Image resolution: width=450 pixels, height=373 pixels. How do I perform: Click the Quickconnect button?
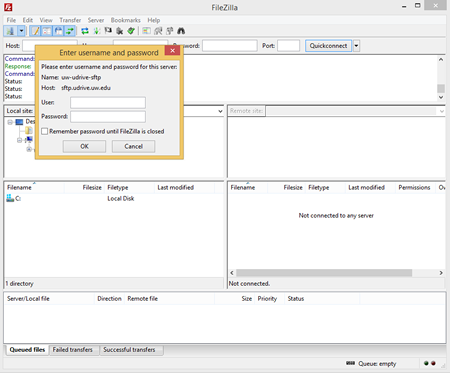[x=328, y=46]
